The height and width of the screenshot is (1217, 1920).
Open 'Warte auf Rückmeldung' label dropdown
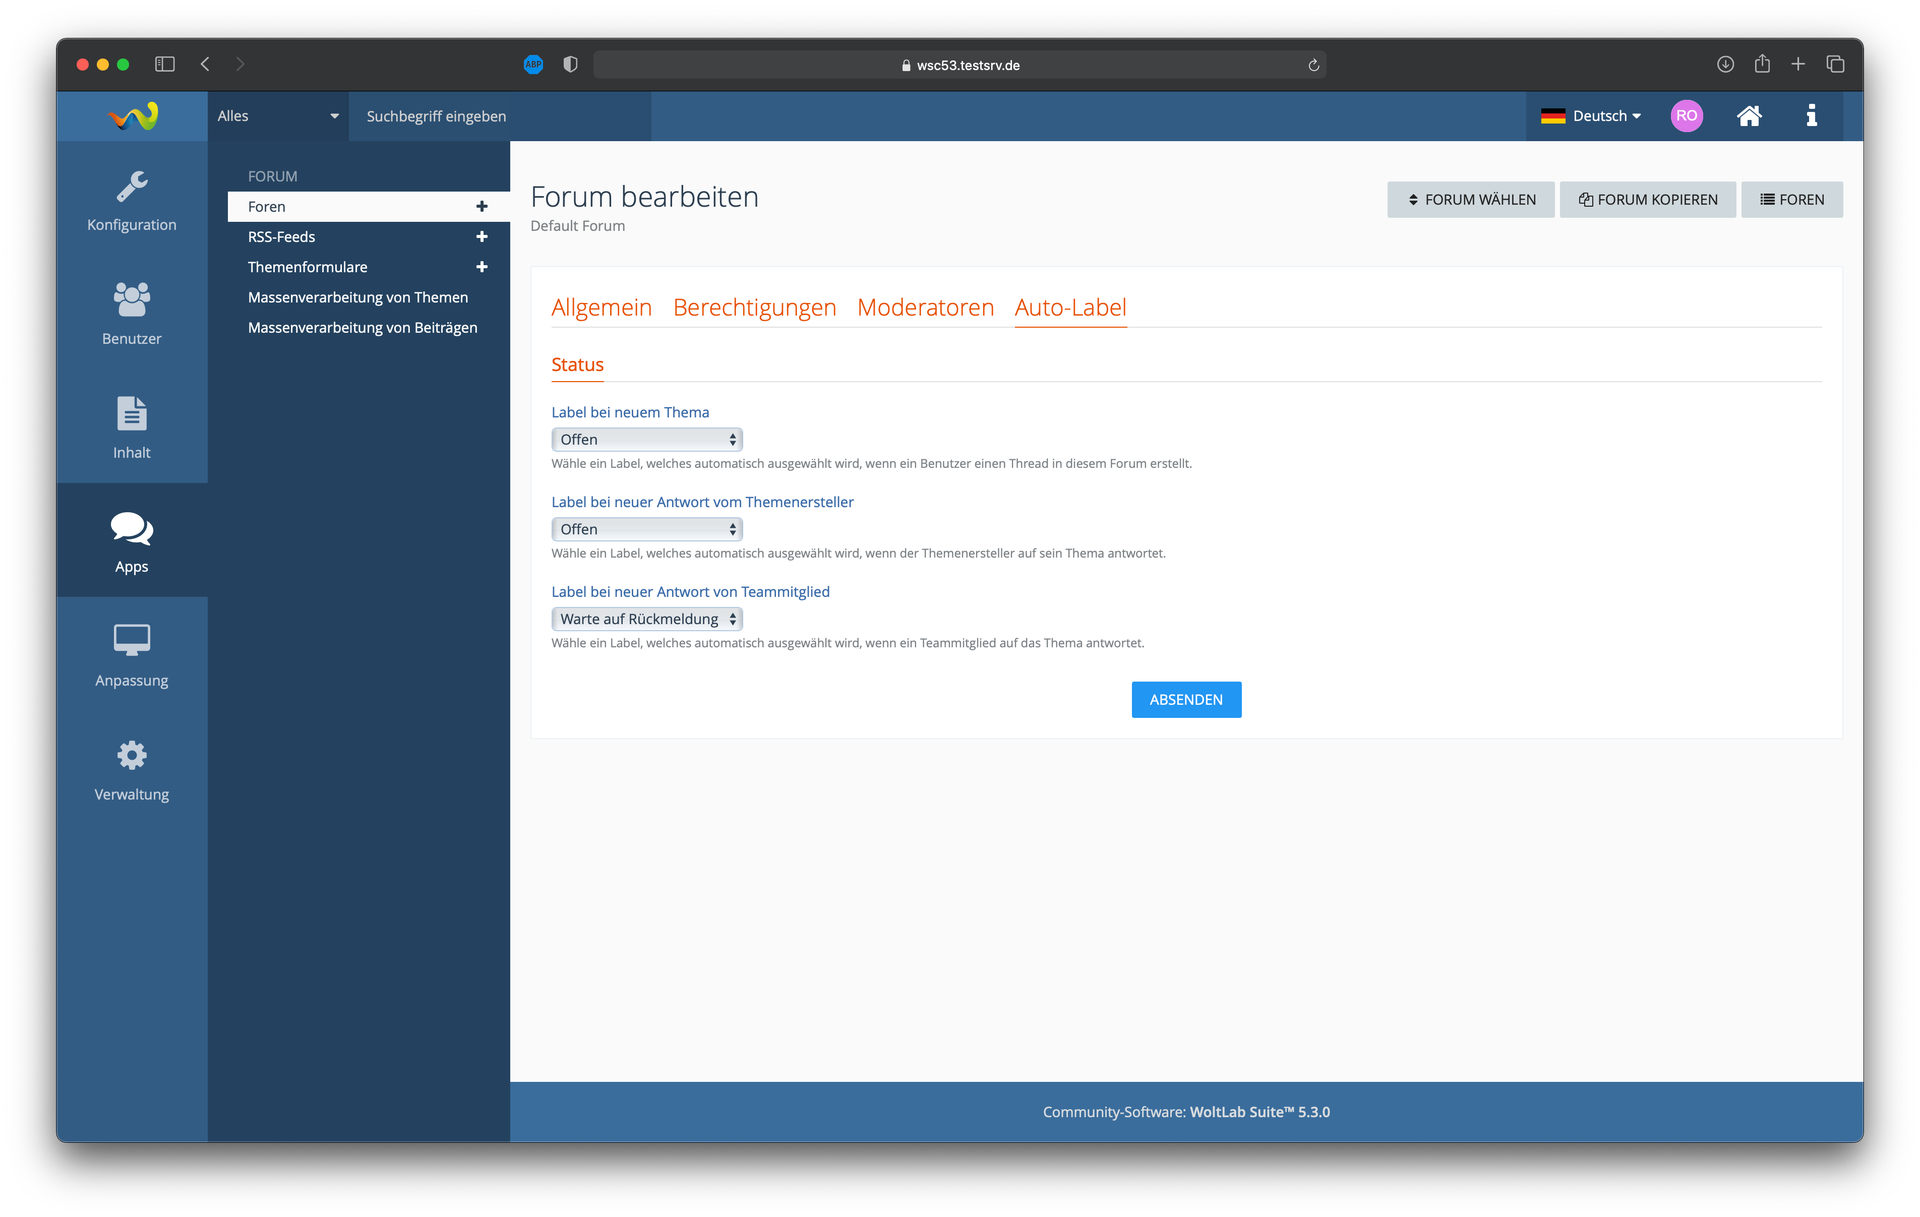[x=647, y=619]
